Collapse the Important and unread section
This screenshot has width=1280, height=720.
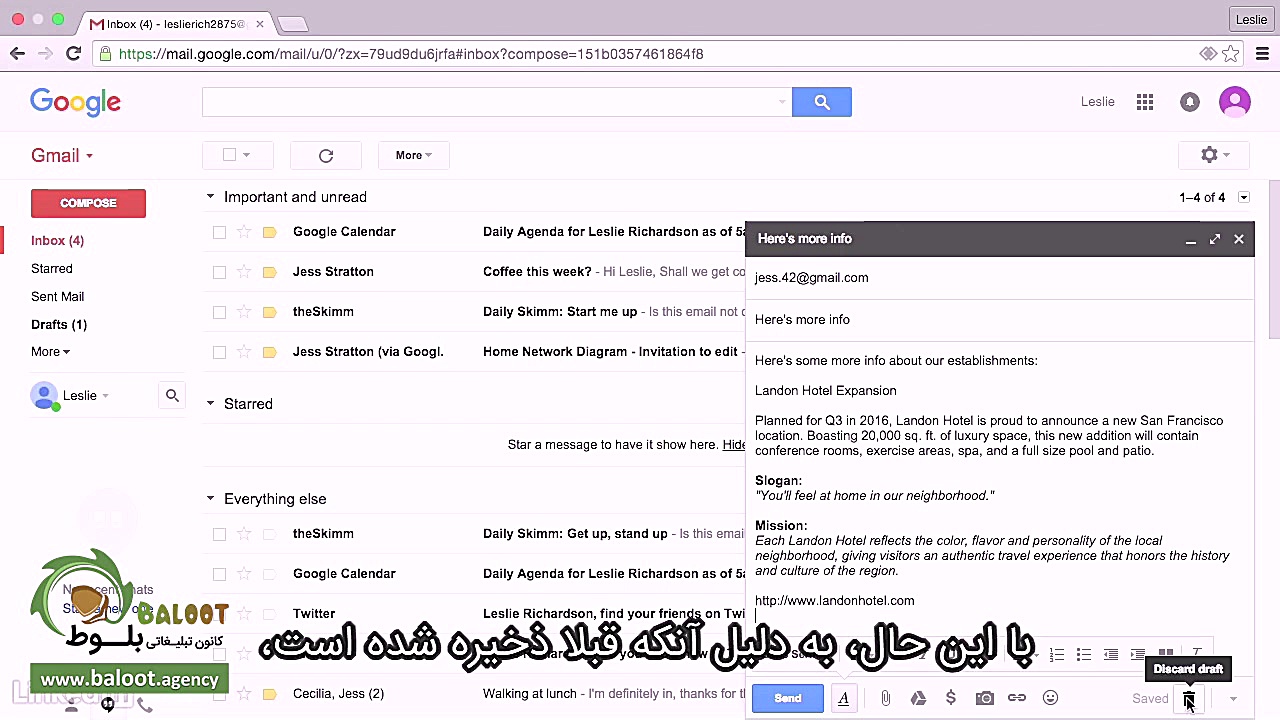(x=210, y=197)
